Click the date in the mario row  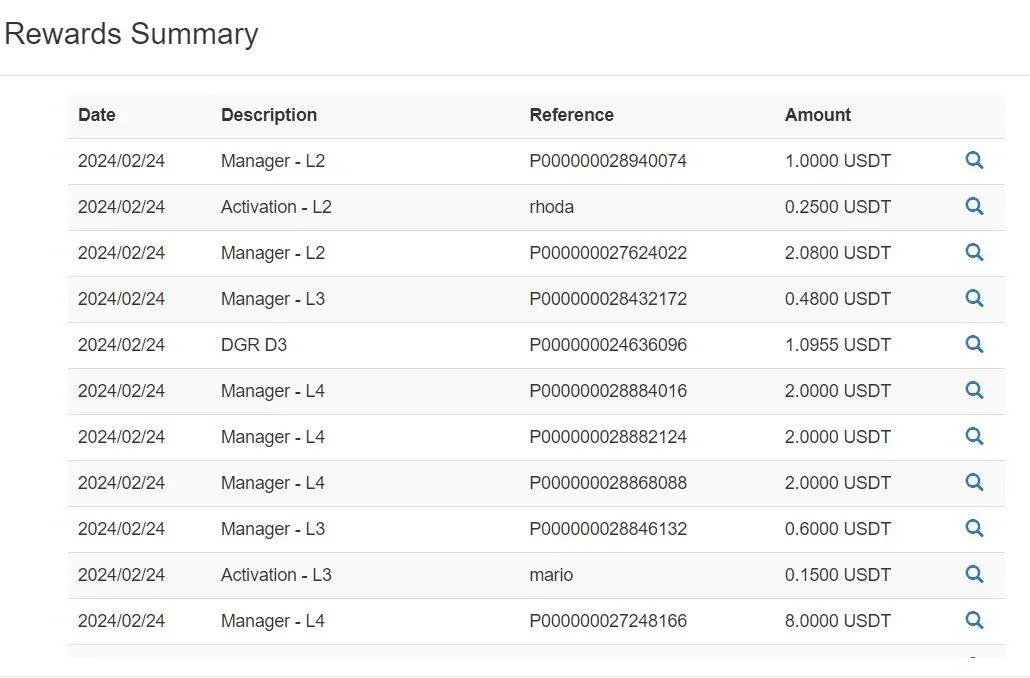[x=121, y=575]
